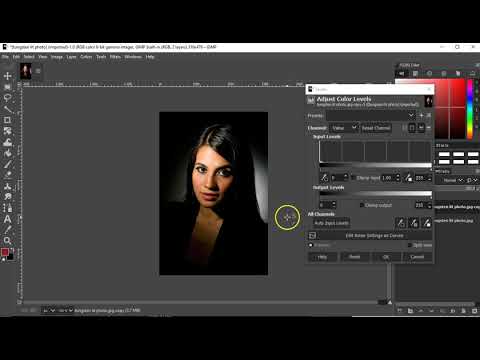This screenshot has height=360, width=480.
Task: Select the Paths tool
Action: click(7, 208)
